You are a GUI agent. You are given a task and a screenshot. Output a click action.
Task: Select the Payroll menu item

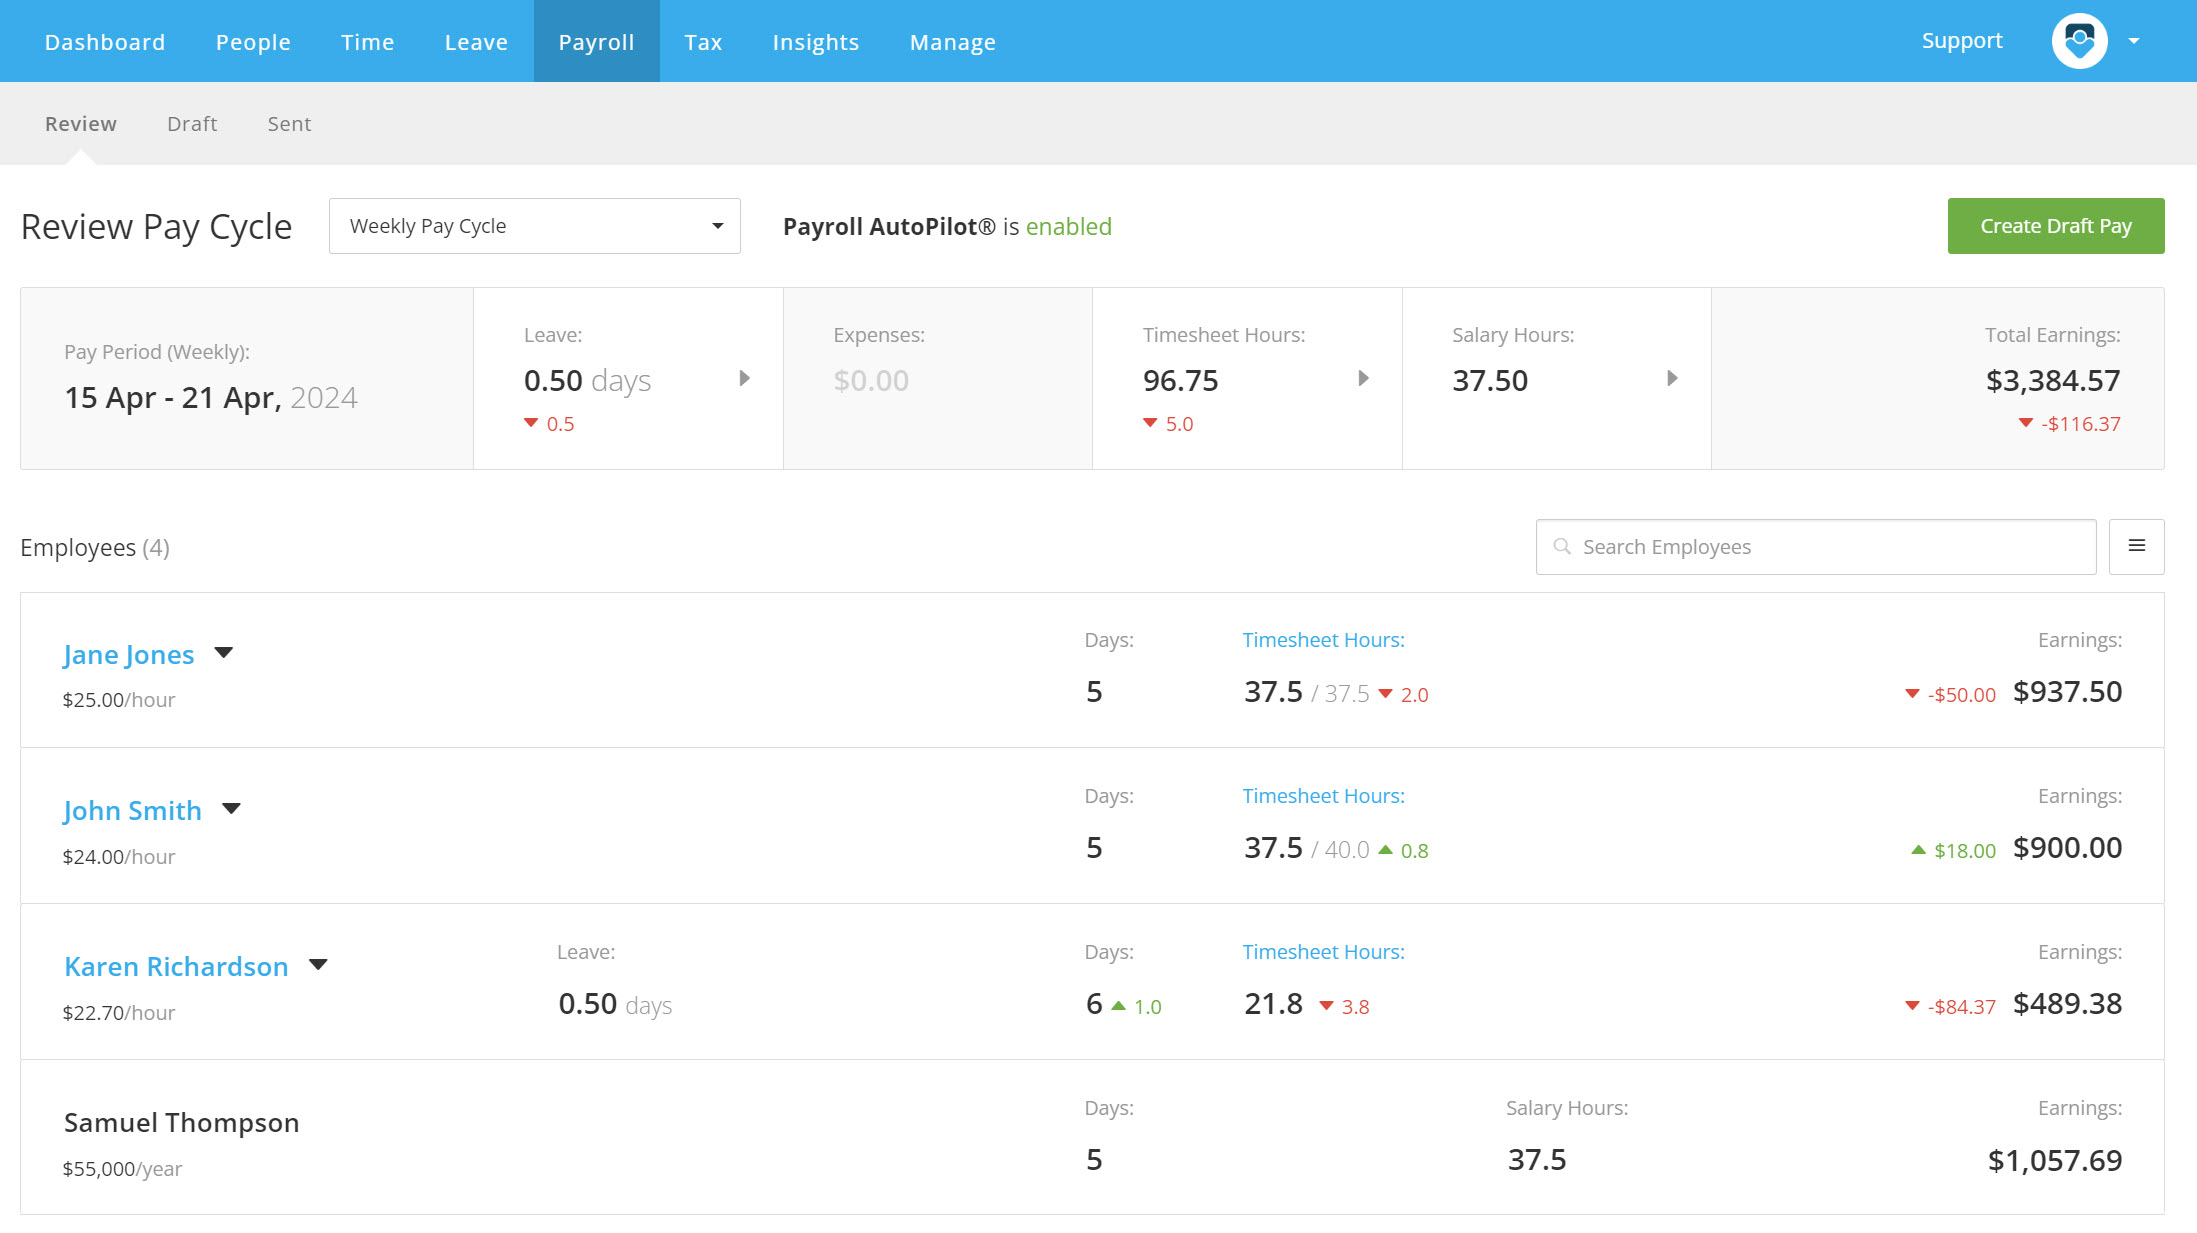pyautogui.click(x=596, y=41)
